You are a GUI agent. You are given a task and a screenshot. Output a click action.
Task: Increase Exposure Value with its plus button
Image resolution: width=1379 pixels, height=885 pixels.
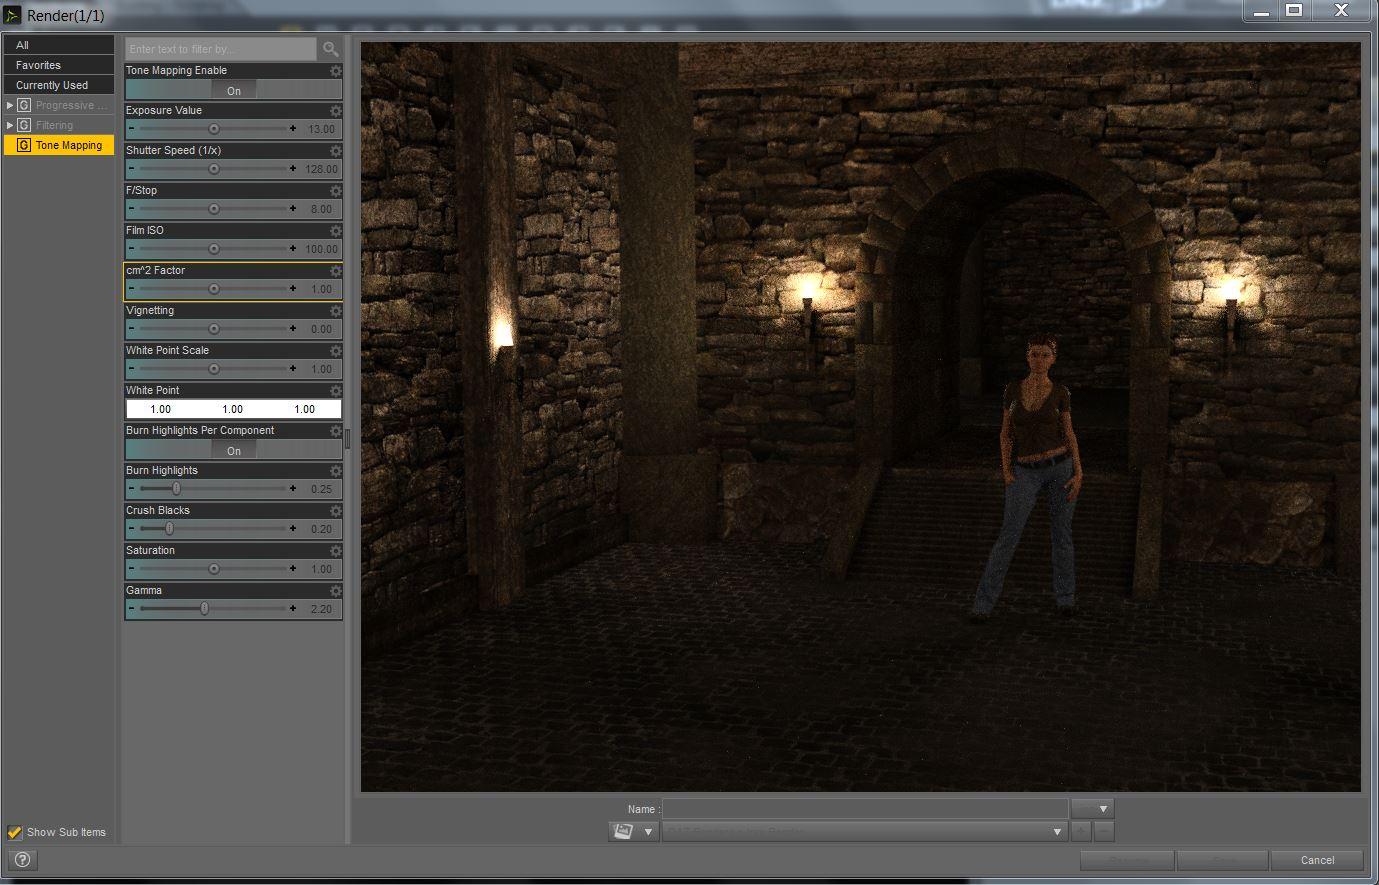(293, 129)
